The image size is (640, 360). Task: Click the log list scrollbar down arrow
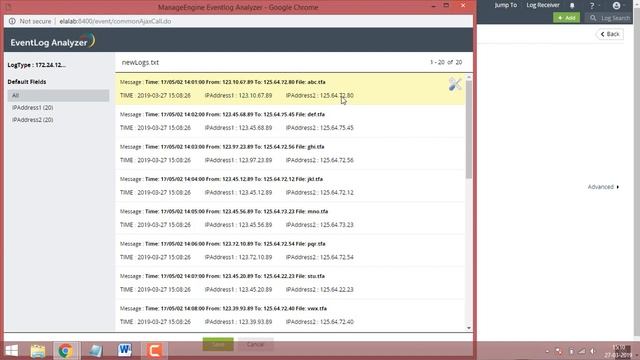pyautogui.click(x=469, y=328)
